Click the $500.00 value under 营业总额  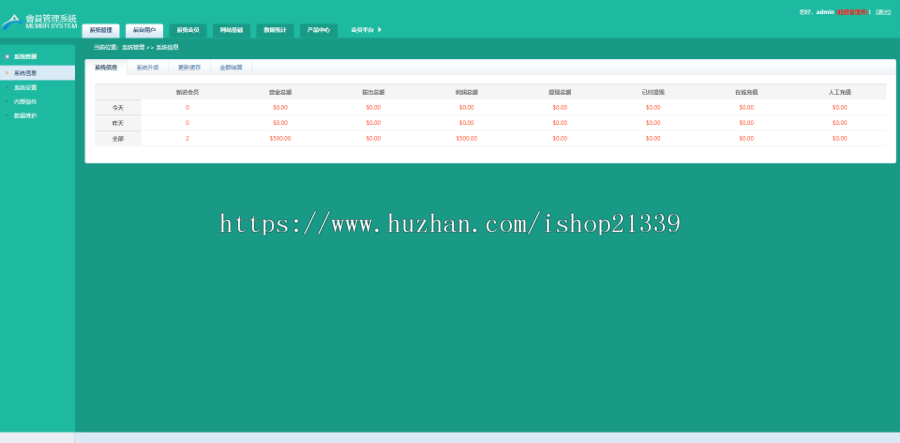point(281,138)
